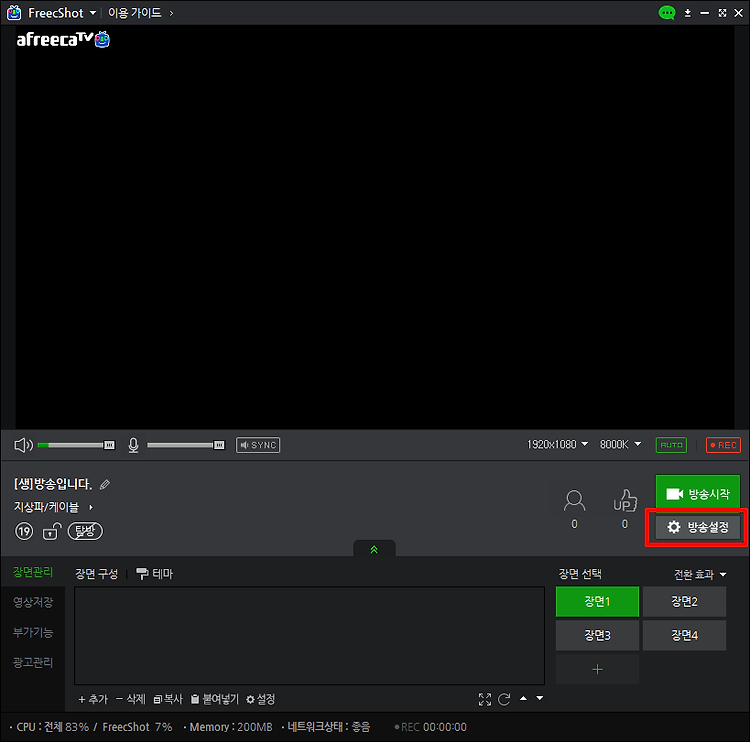Image resolution: width=750 pixels, height=742 pixels.
Task: Open the 1920x1080 resolution dropdown
Action: pos(557,444)
